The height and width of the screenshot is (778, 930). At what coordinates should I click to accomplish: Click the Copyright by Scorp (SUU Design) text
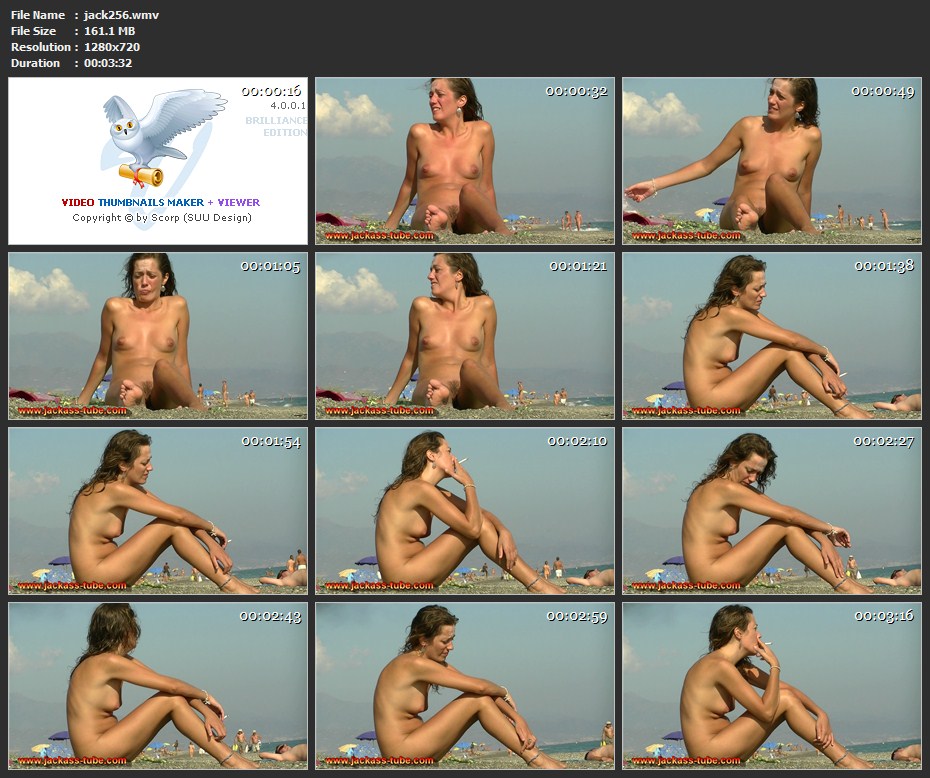(161, 217)
